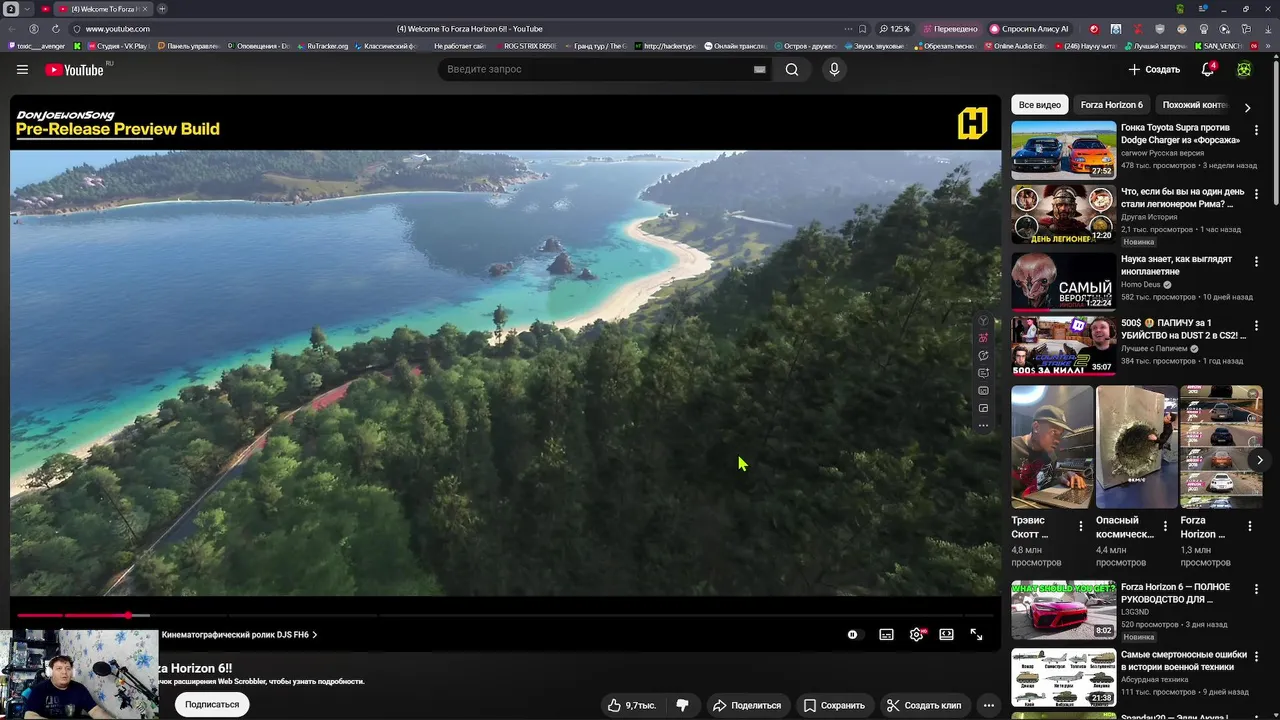Click the picture-in-picture icon in side panel
The height and width of the screenshot is (720, 1280).
[983, 408]
